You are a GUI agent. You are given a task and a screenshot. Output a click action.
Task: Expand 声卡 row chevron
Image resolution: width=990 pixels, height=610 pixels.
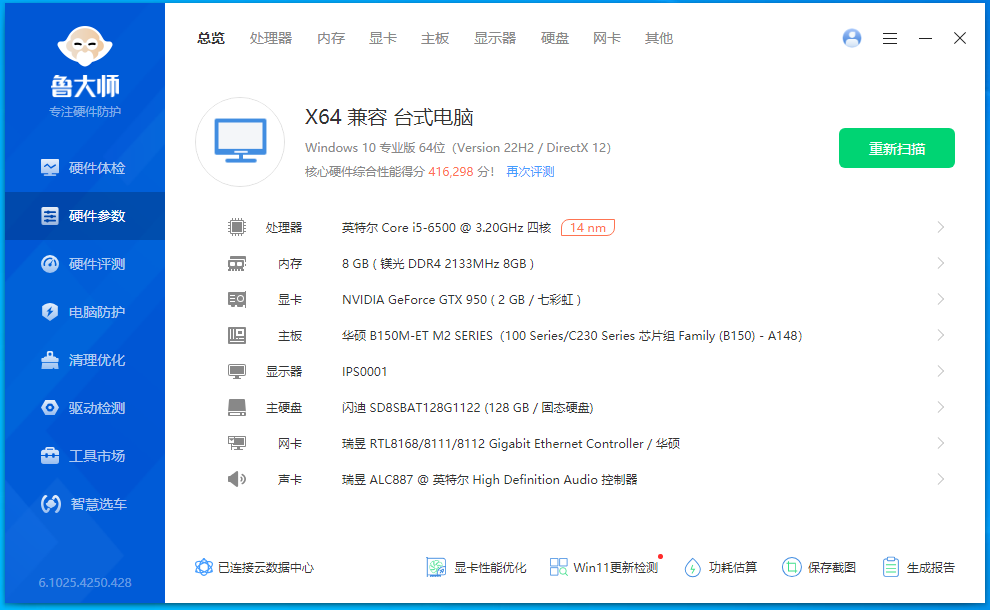(940, 479)
